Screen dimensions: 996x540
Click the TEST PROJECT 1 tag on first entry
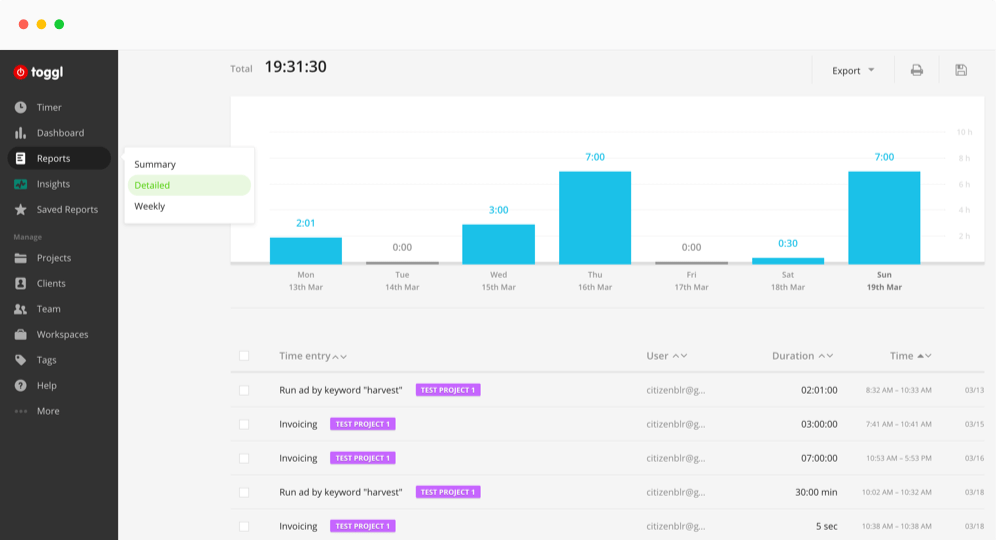pos(448,390)
